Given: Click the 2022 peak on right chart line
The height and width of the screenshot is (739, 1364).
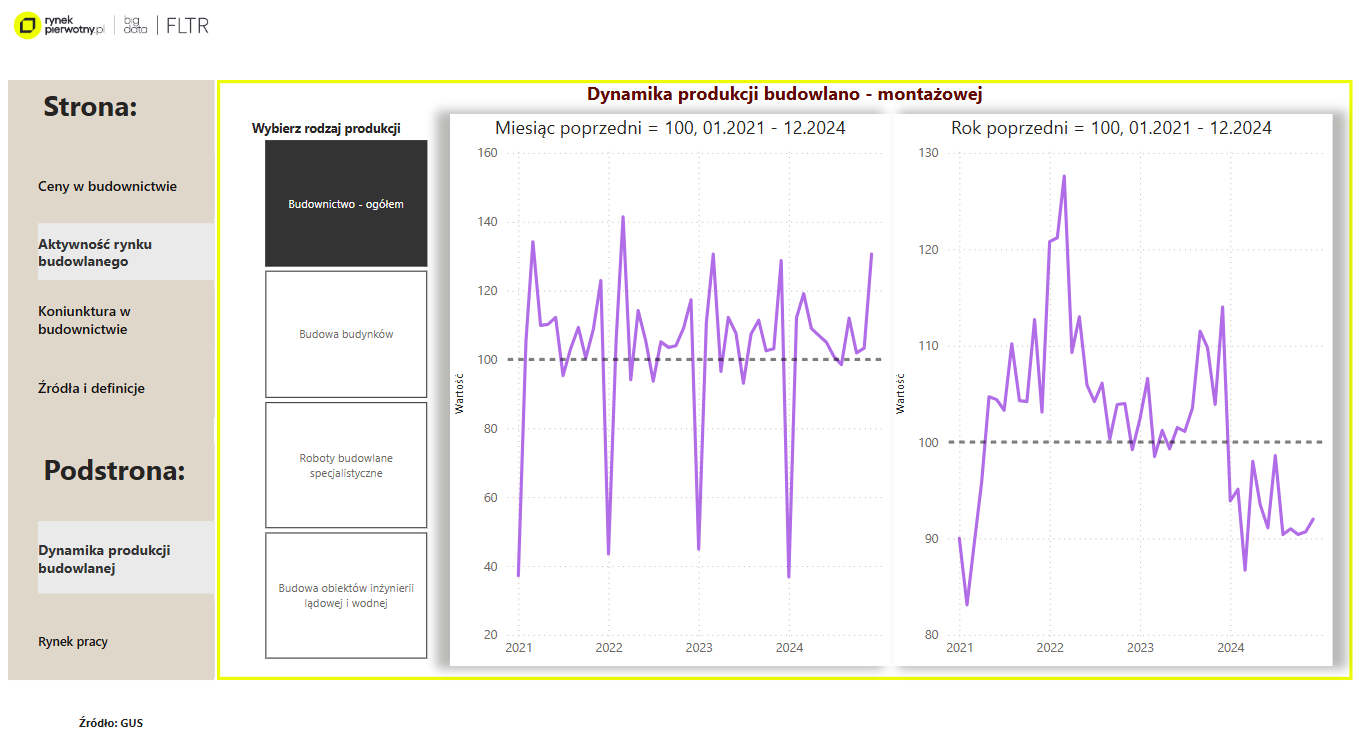Looking at the screenshot, I should pos(1064,177).
